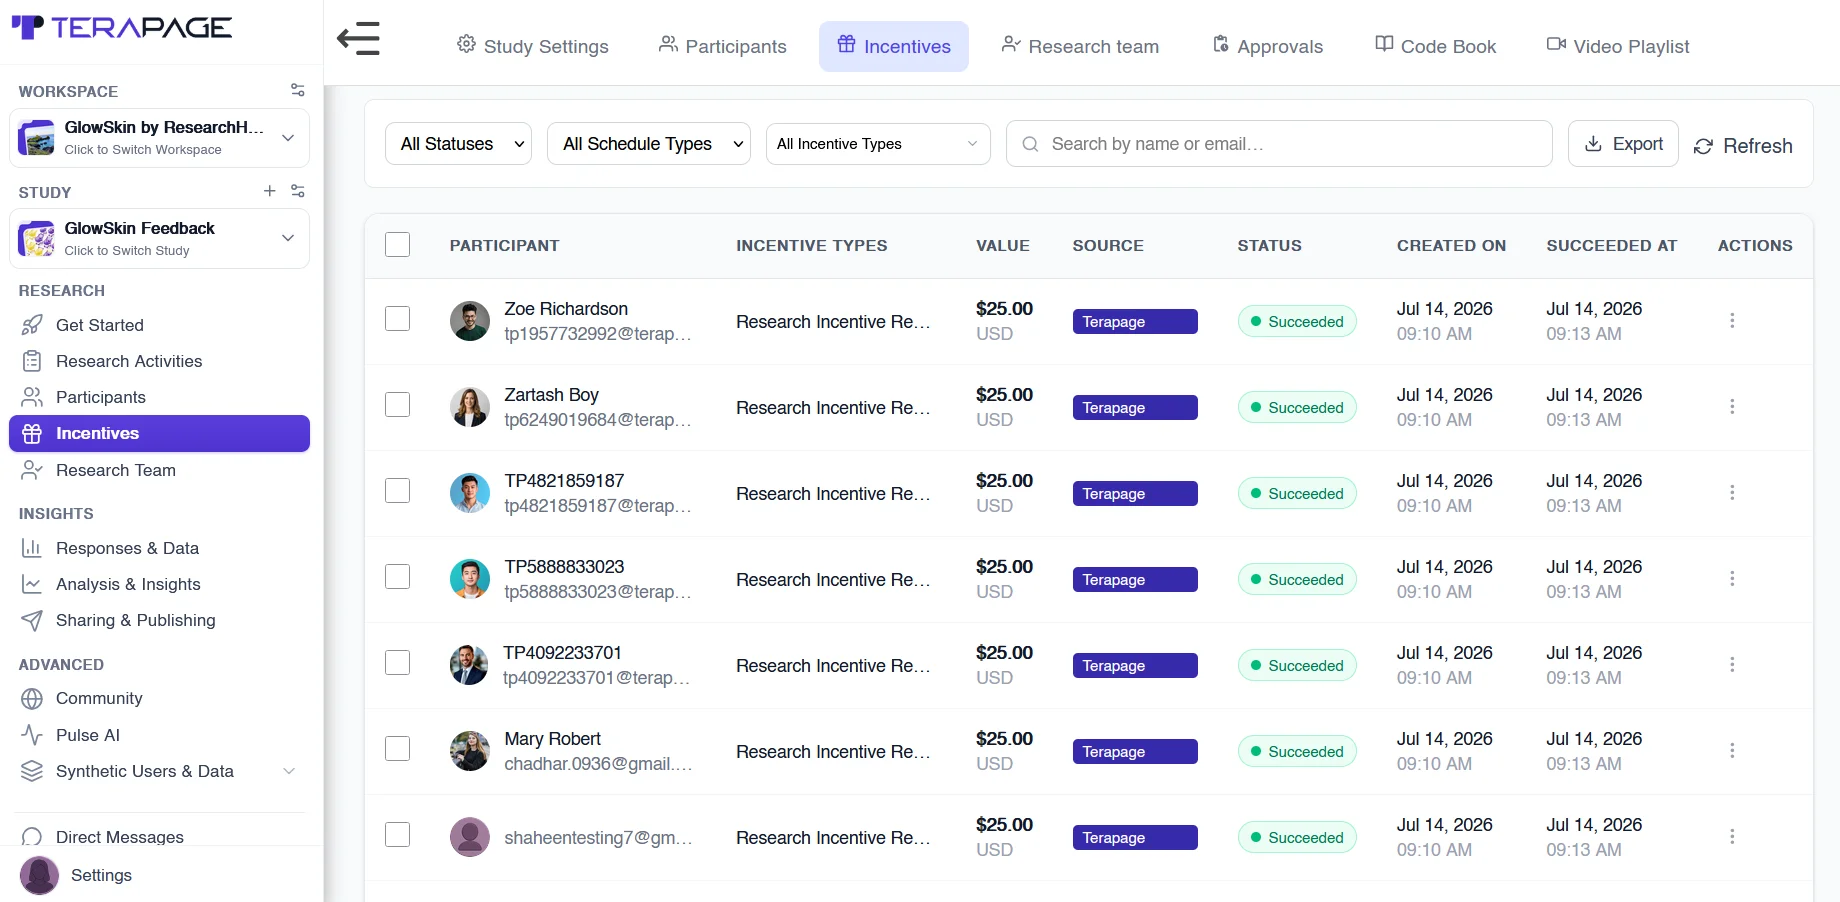Image resolution: width=1840 pixels, height=902 pixels.
Task: Click Zoe Richardson's avatar photo
Action: (x=469, y=321)
